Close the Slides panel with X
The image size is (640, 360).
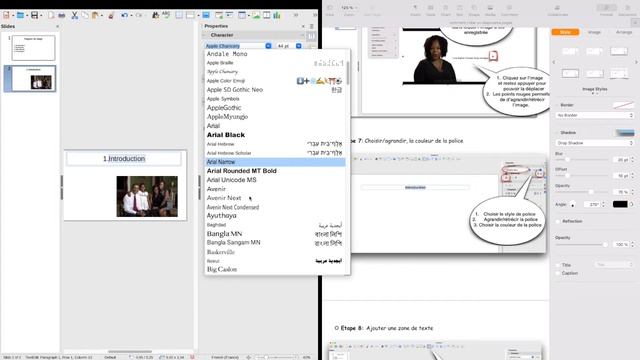tap(57, 26)
